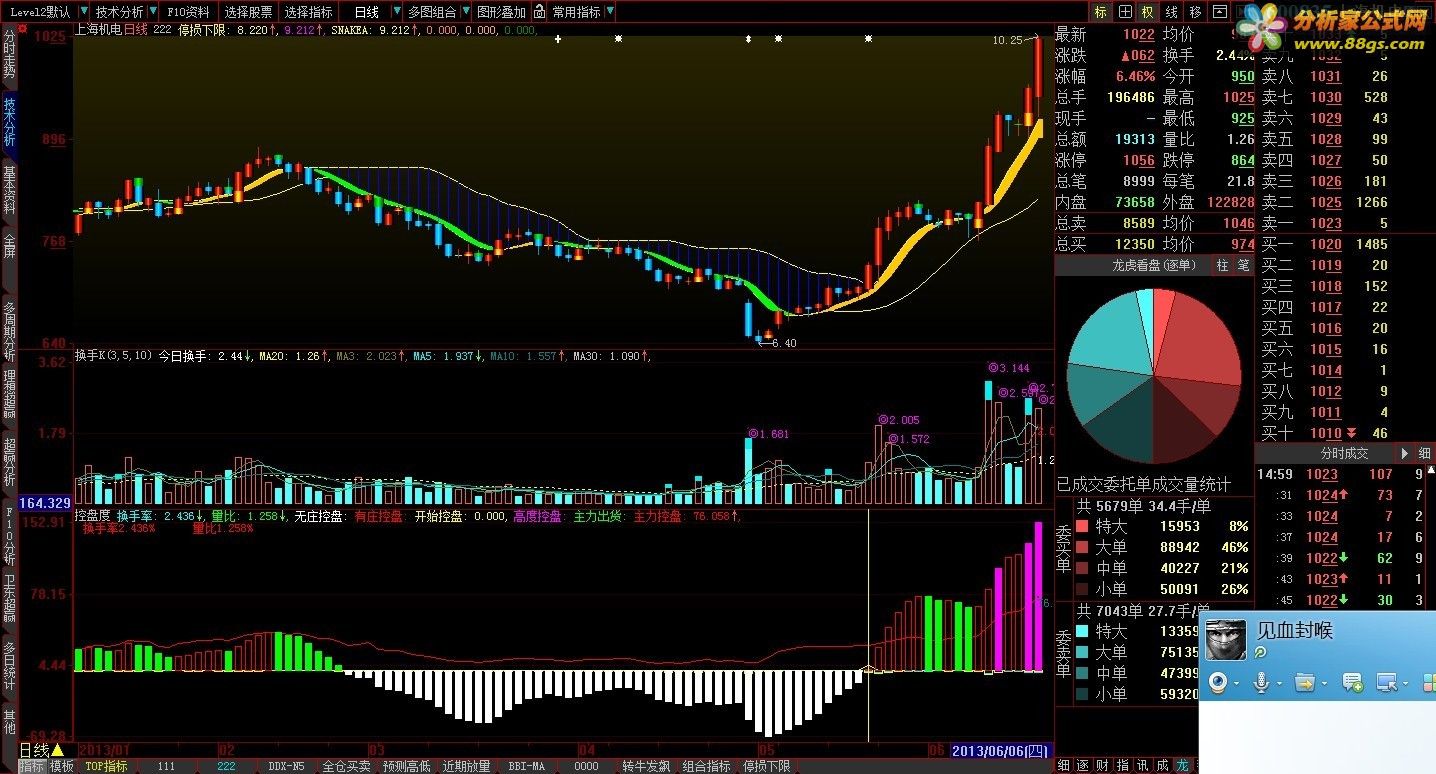Open the F10资料 button
This screenshot has width=1436, height=774.
pyautogui.click(x=188, y=12)
